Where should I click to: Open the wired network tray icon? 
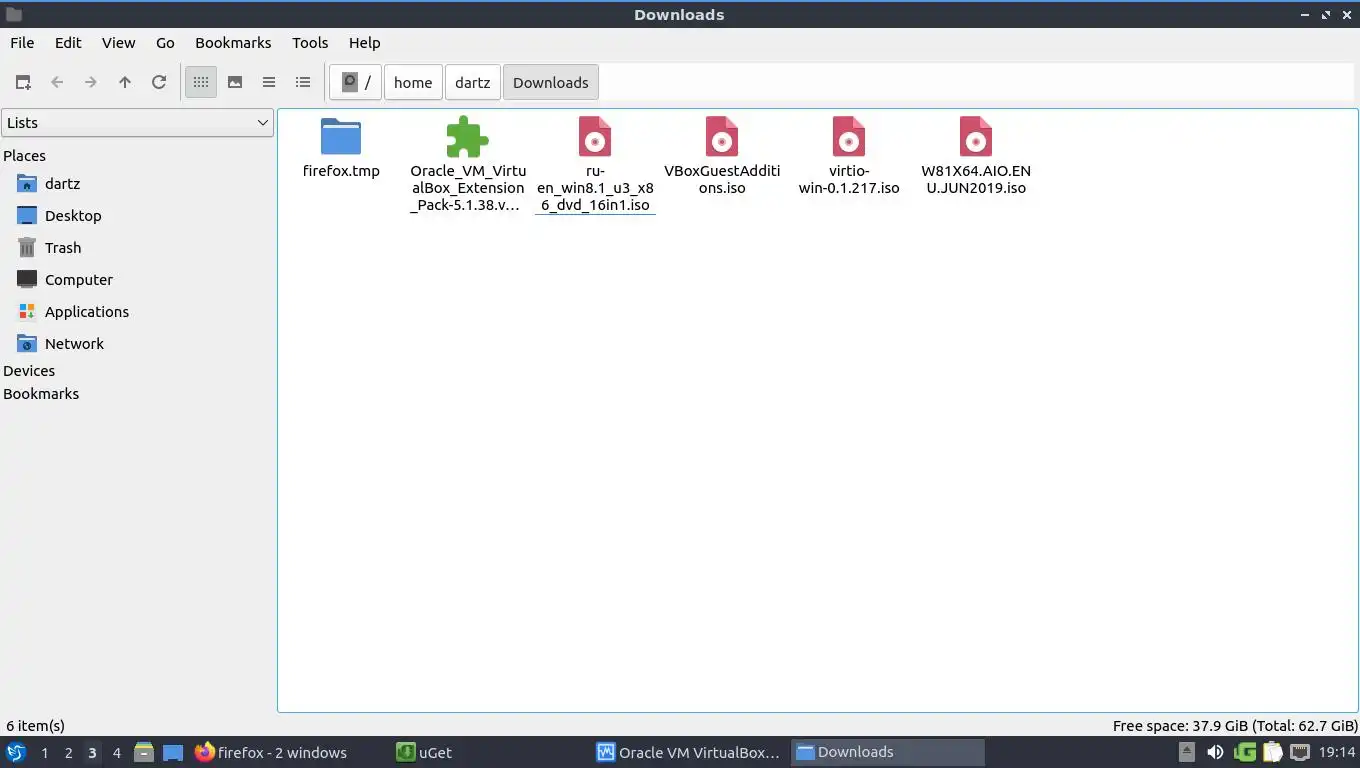click(x=1300, y=752)
